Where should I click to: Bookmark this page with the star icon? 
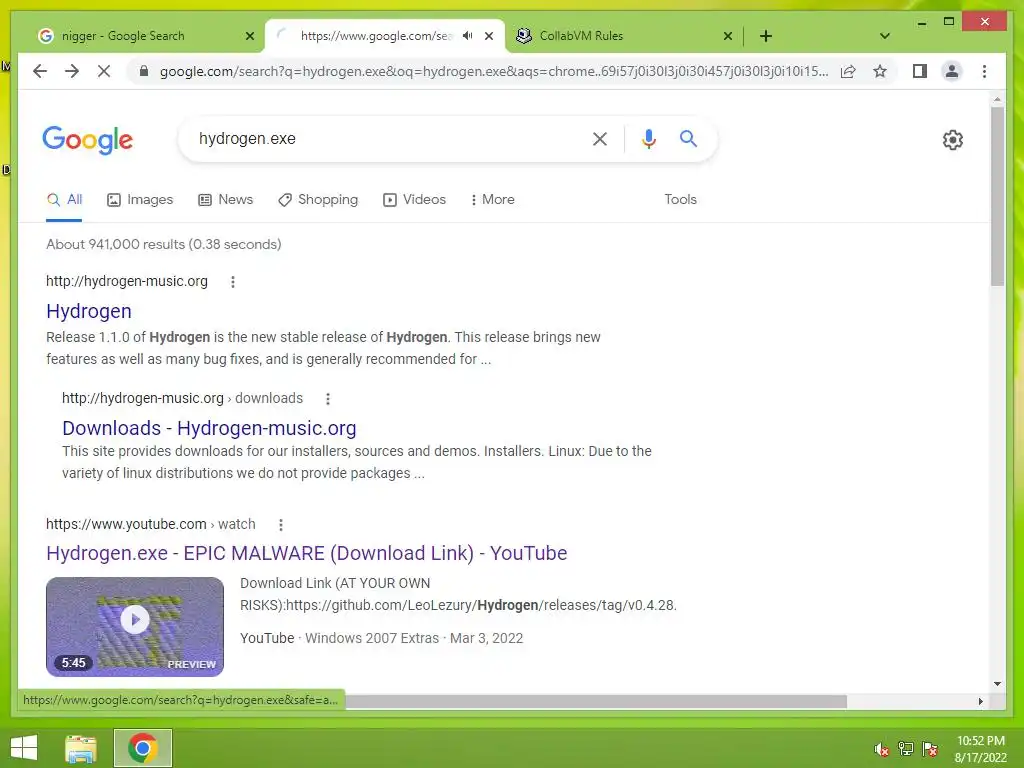[x=880, y=71]
